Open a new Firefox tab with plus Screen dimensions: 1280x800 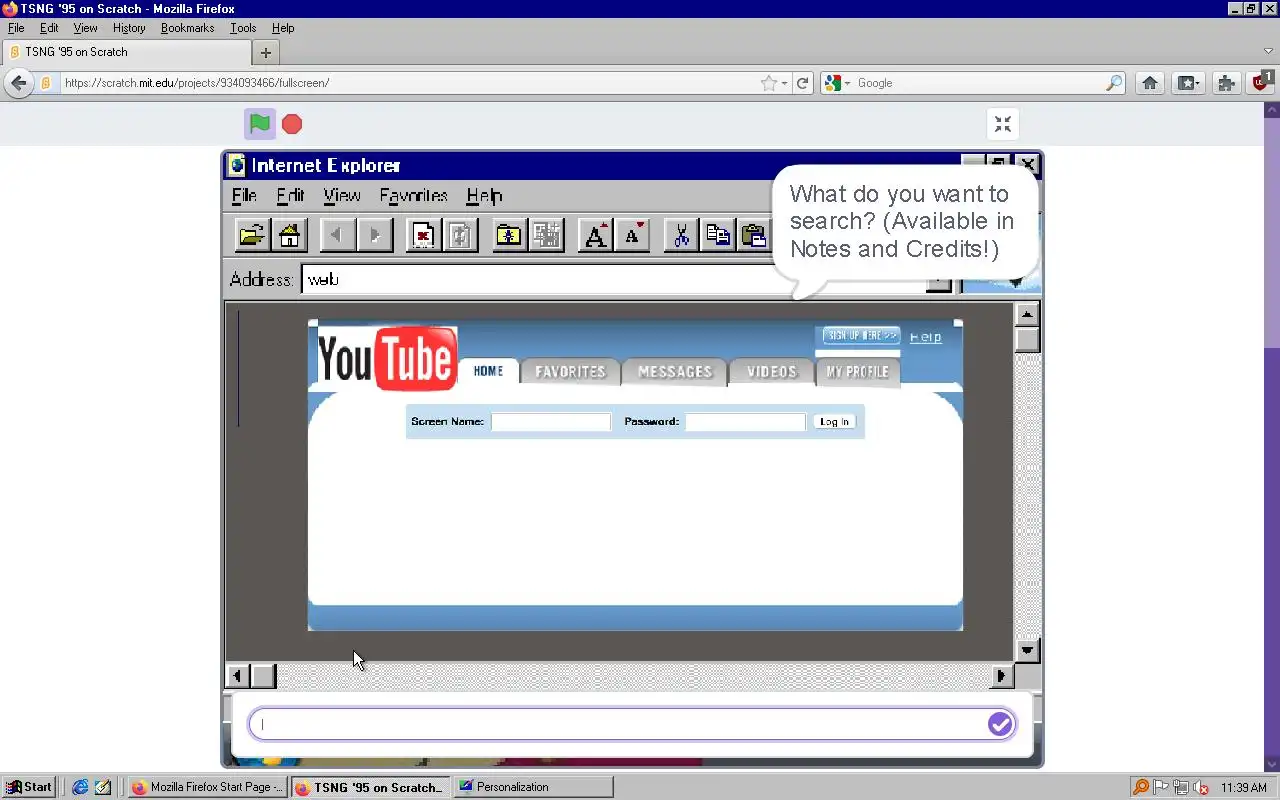click(x=265, y=52)
